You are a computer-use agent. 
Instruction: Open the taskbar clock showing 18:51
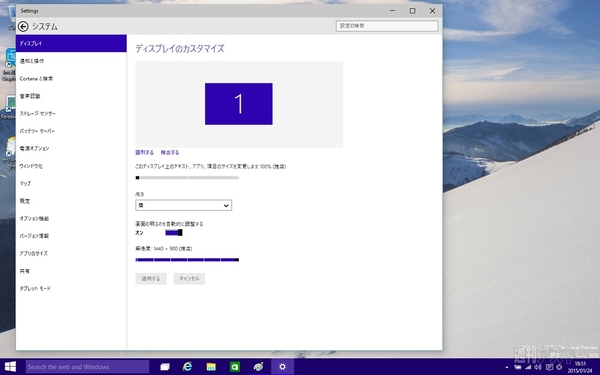(580, 367)
